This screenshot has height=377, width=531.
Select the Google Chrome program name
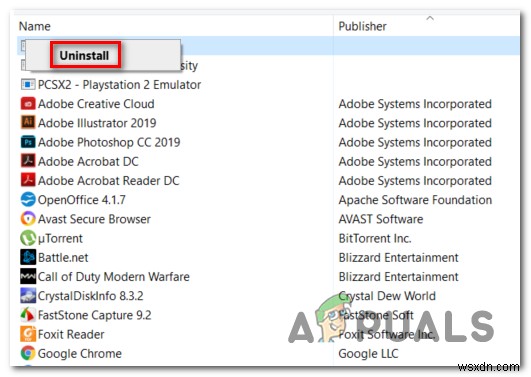(80, 354)
